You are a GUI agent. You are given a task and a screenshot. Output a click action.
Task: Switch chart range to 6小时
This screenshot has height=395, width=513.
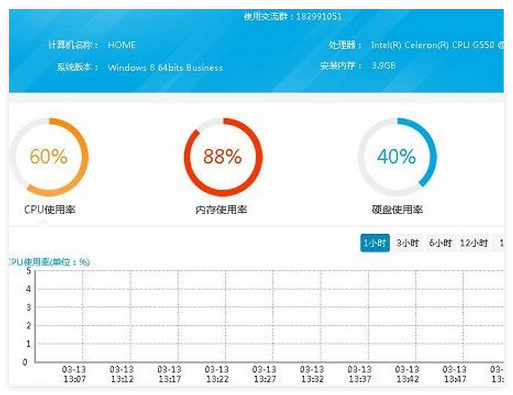(440, 243)
